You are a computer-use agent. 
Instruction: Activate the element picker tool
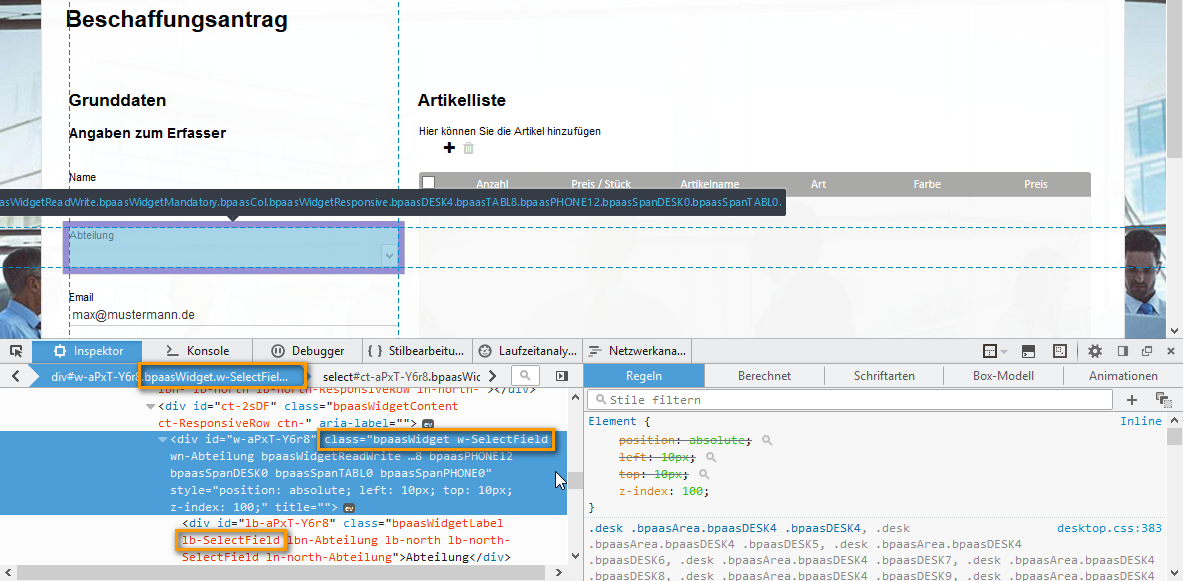(x=16, y=351)
